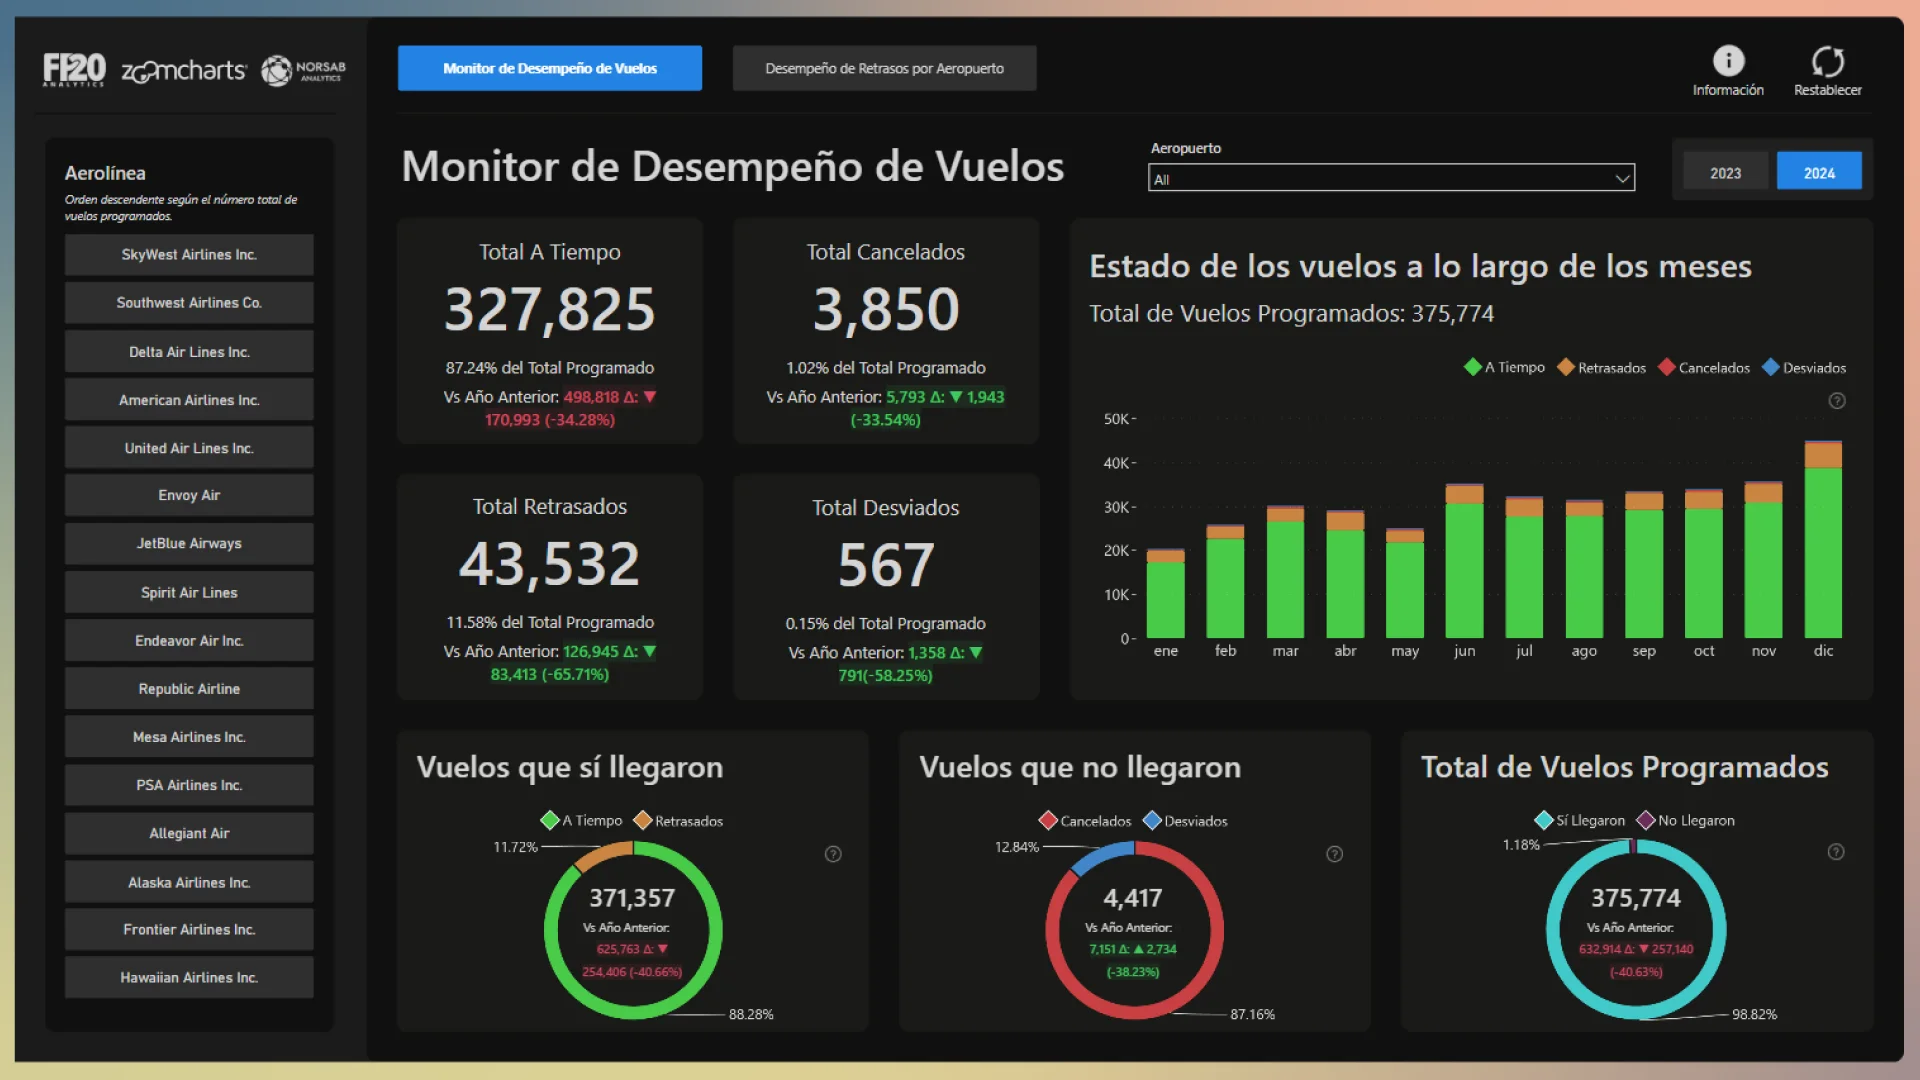Filter by Republic Airline
1920x1080 pixels.
pos(189,689)
